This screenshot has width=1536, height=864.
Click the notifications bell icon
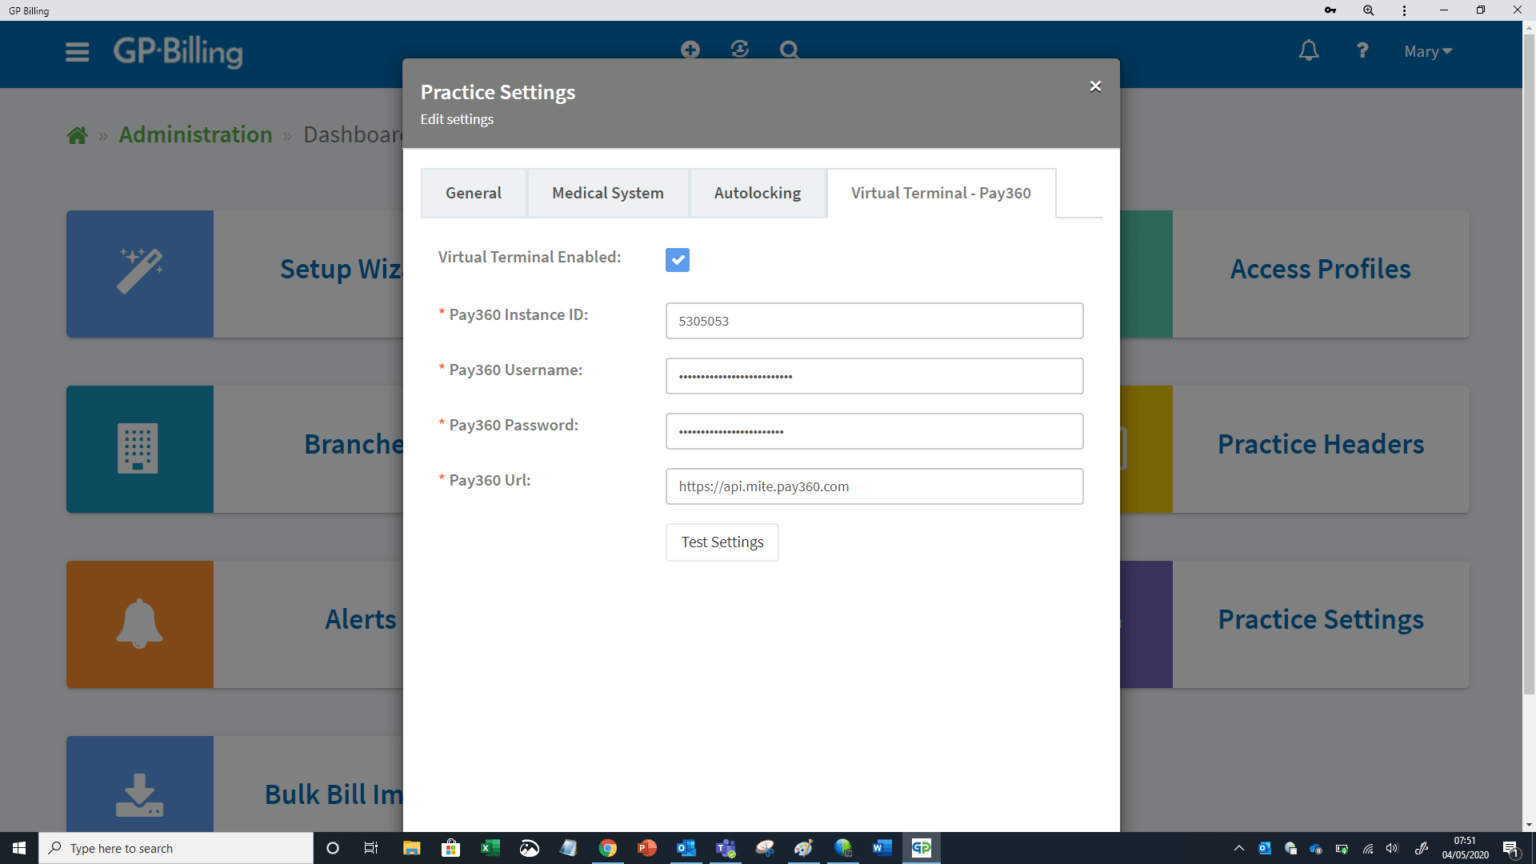tap(1308, 51)
